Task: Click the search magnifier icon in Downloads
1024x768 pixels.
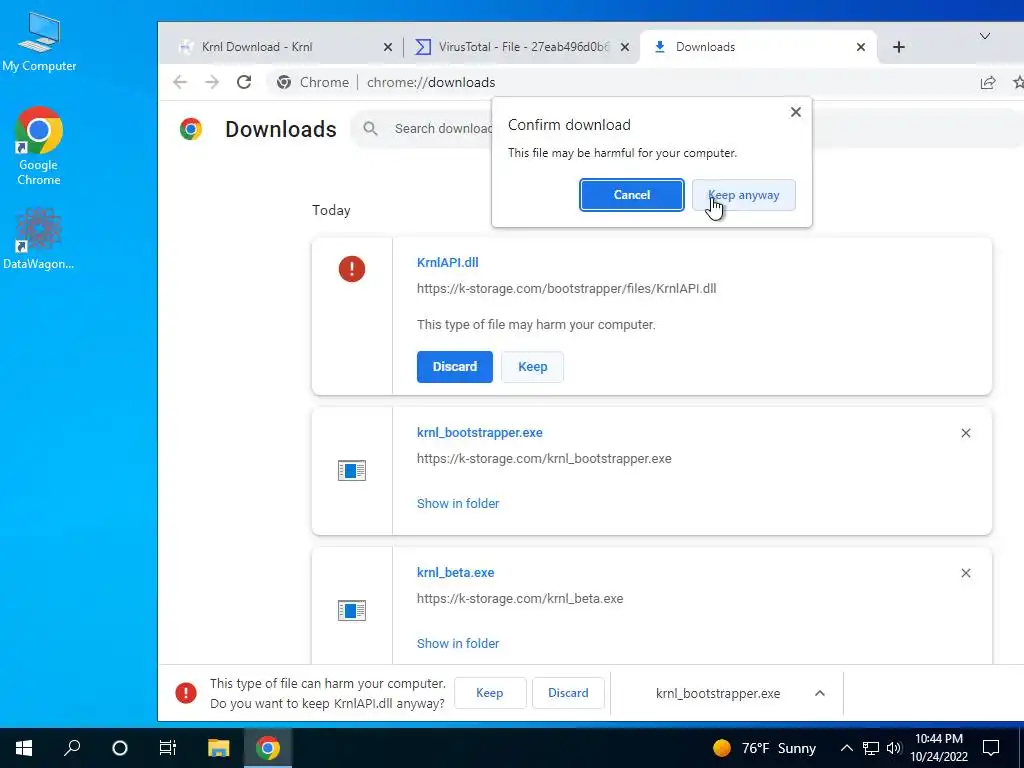Action: [370, 129]
